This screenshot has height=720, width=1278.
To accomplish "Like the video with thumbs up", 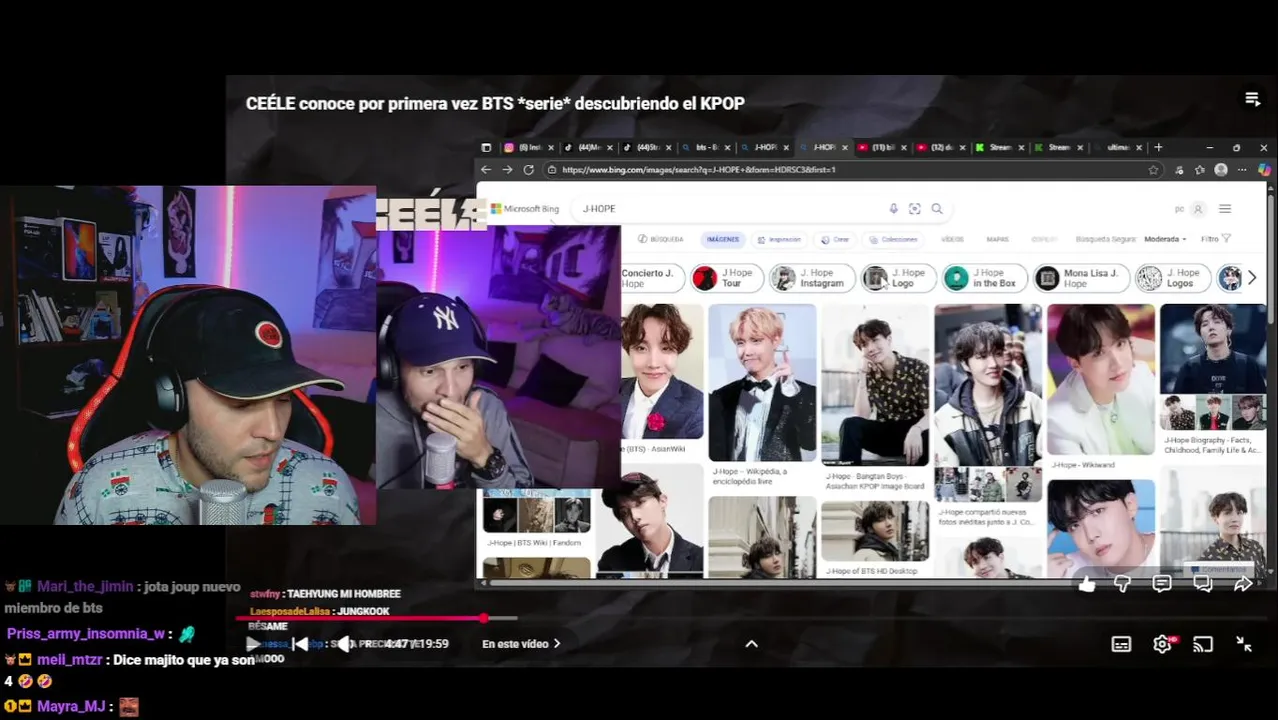I will click(1087, 584).
